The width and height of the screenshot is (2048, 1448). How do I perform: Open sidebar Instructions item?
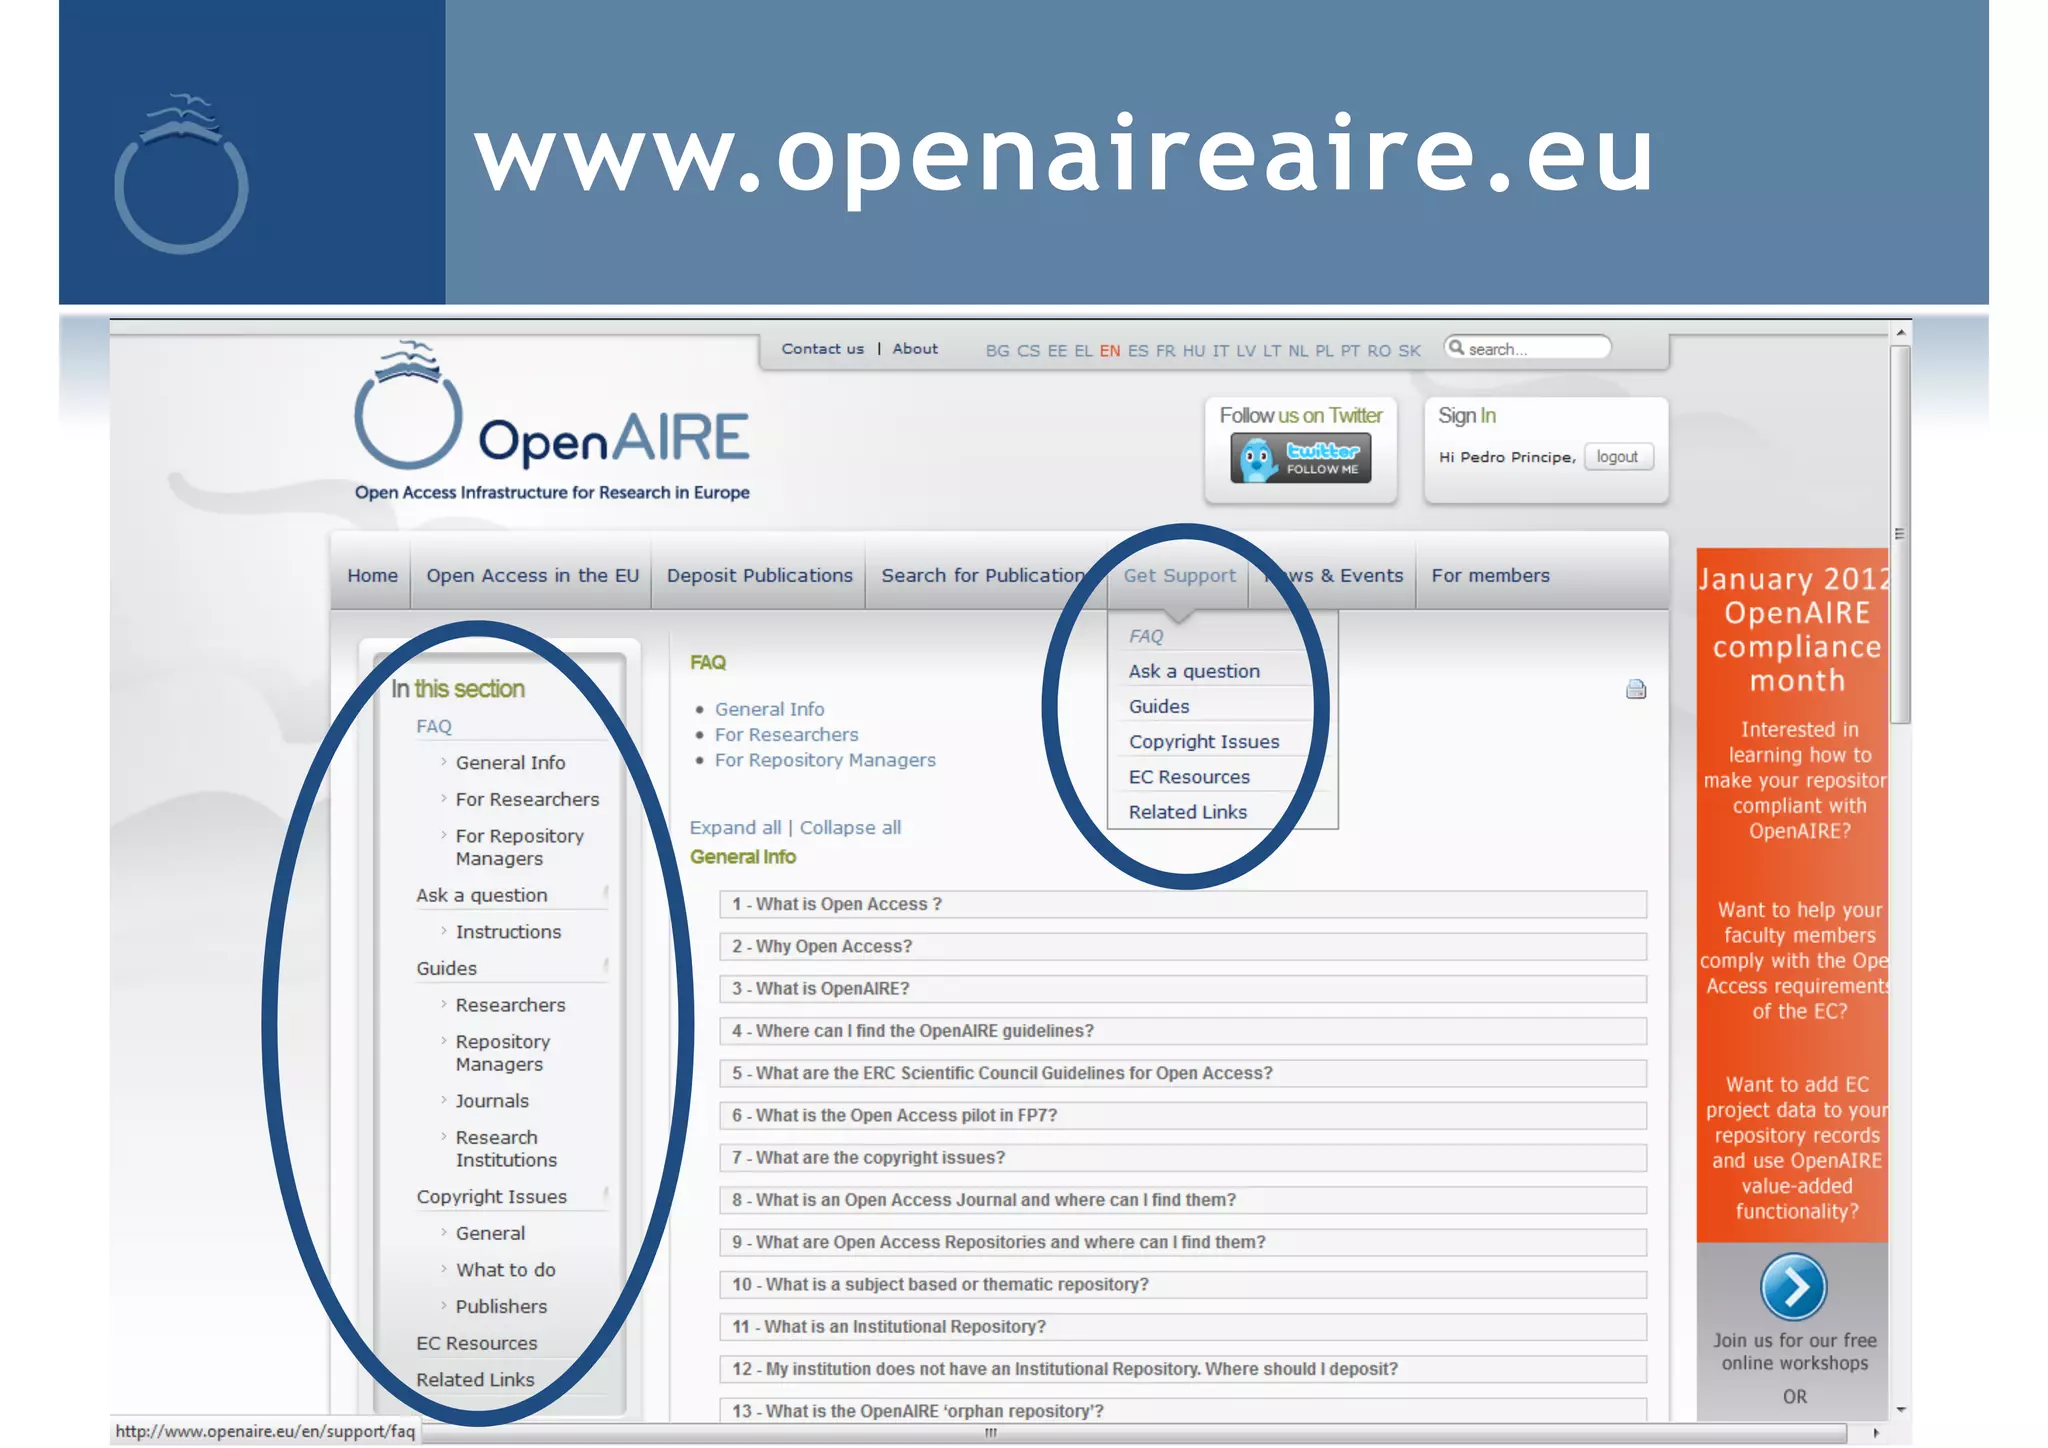[508, 932]
